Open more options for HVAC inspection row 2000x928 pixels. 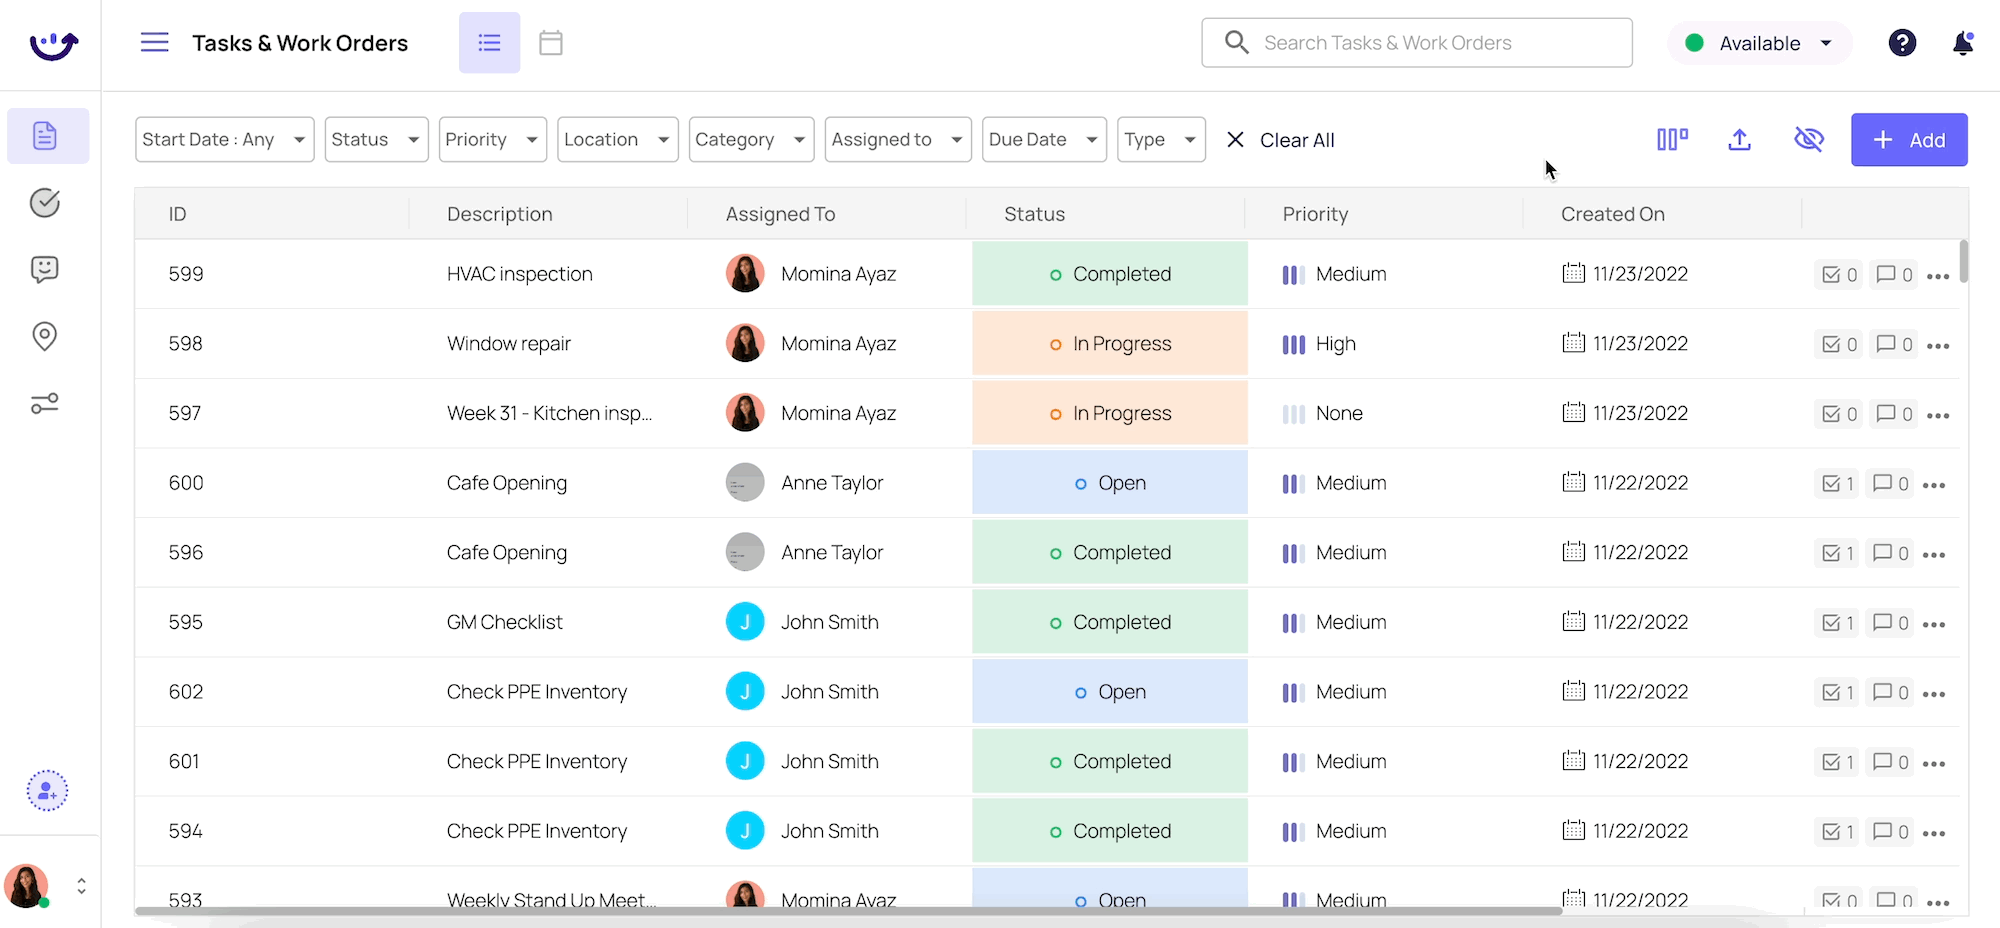pos(1938,276)
